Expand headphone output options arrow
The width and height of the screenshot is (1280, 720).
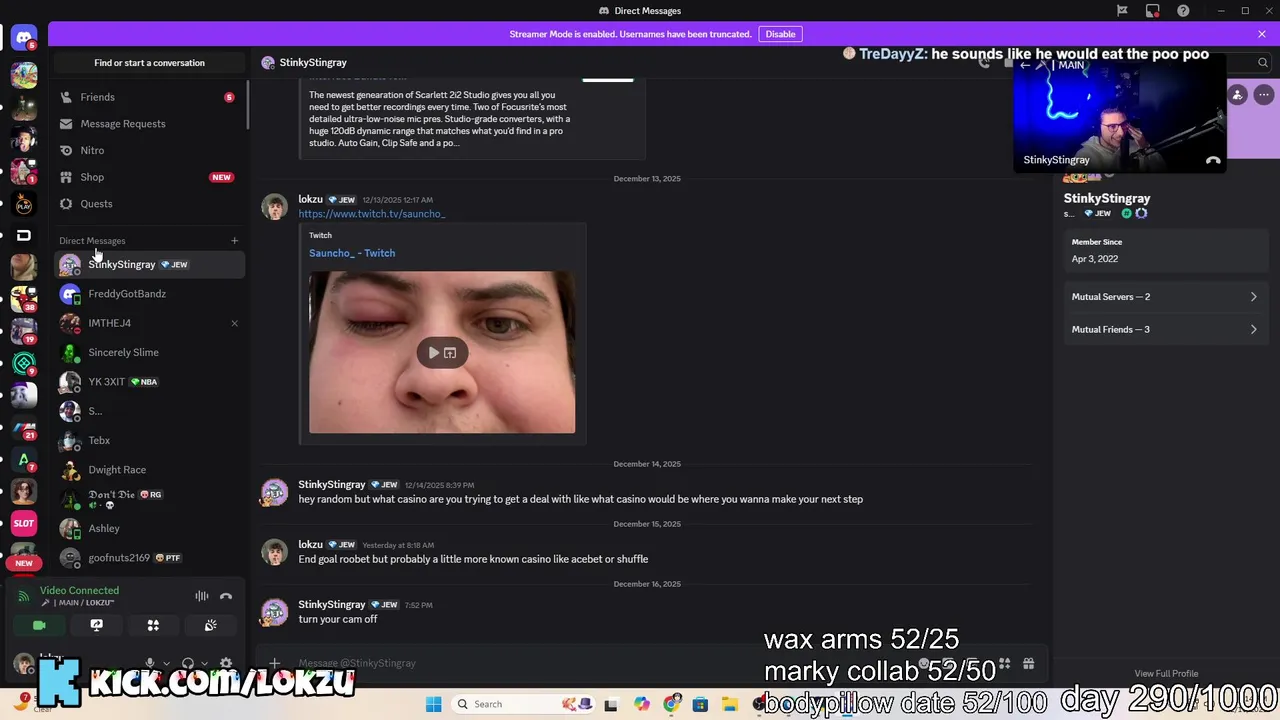pyautogui.click(x=204, y=663)
